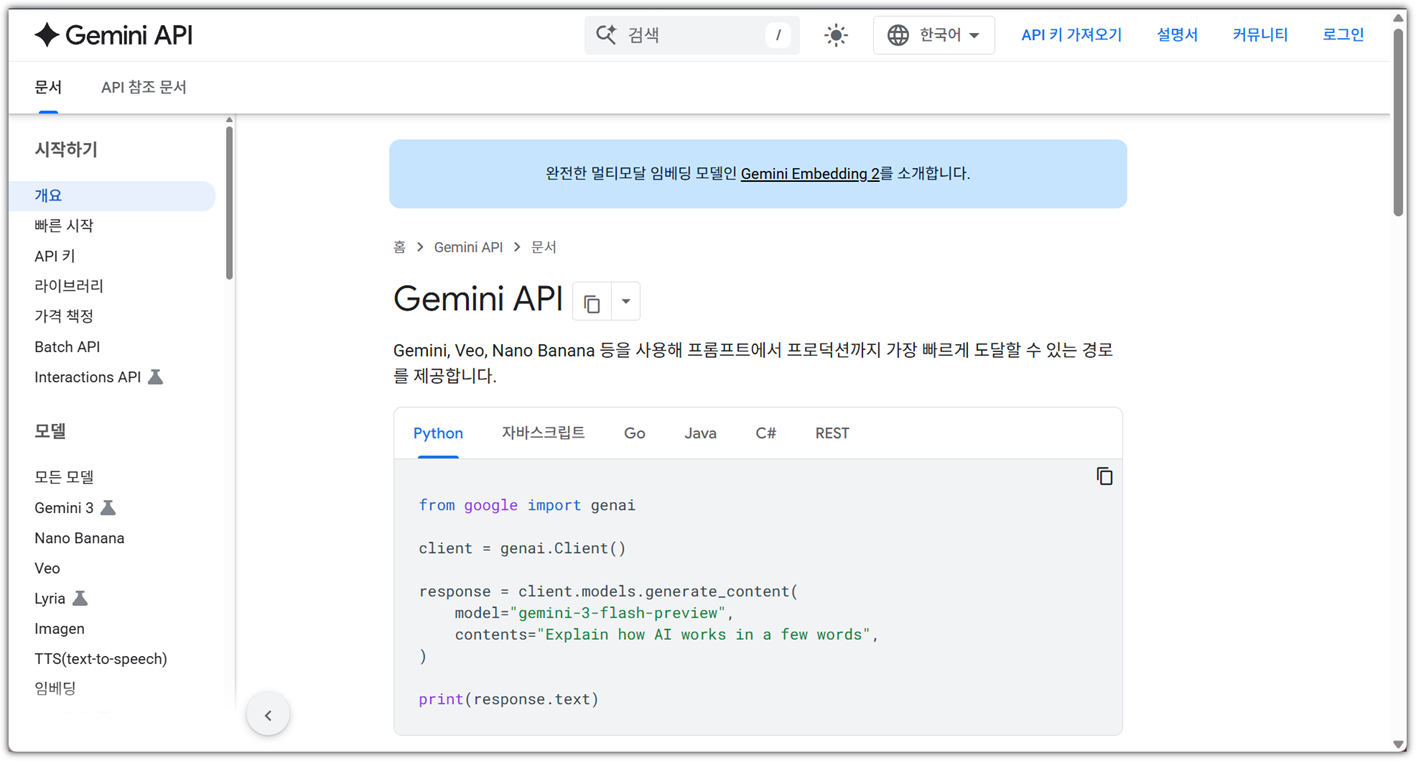Copy page using icon beside Gemini API title
The height and width of the screenshot is (761, 1416).
592,301
